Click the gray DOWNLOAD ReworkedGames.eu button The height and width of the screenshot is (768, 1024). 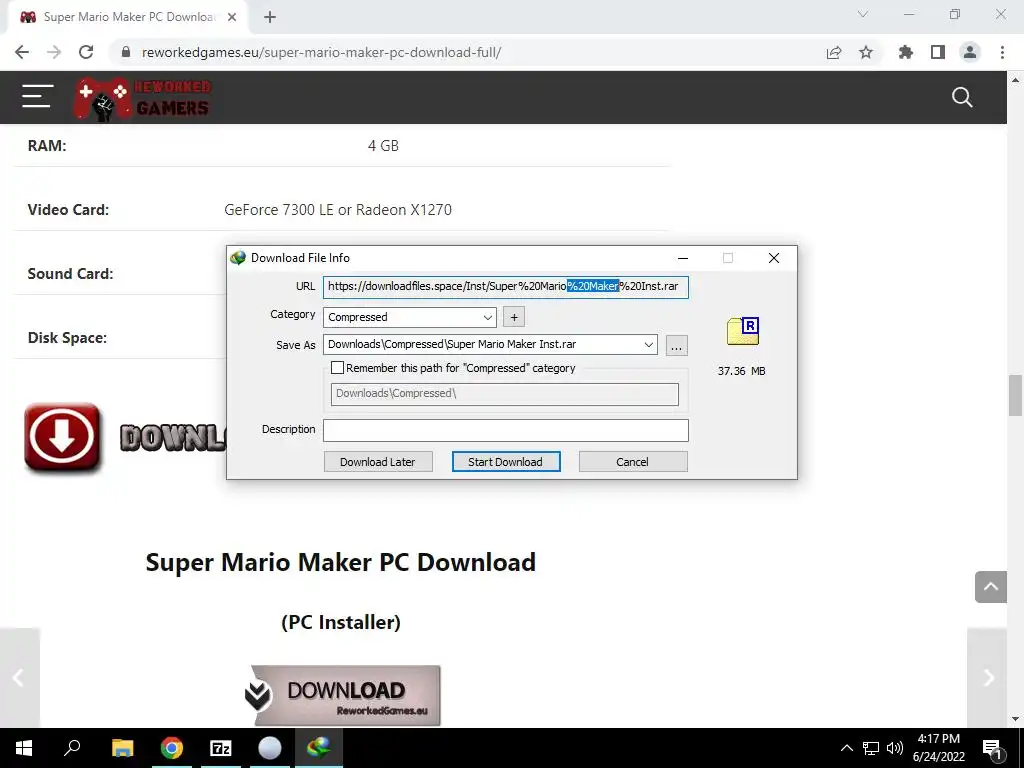[345, 696]
